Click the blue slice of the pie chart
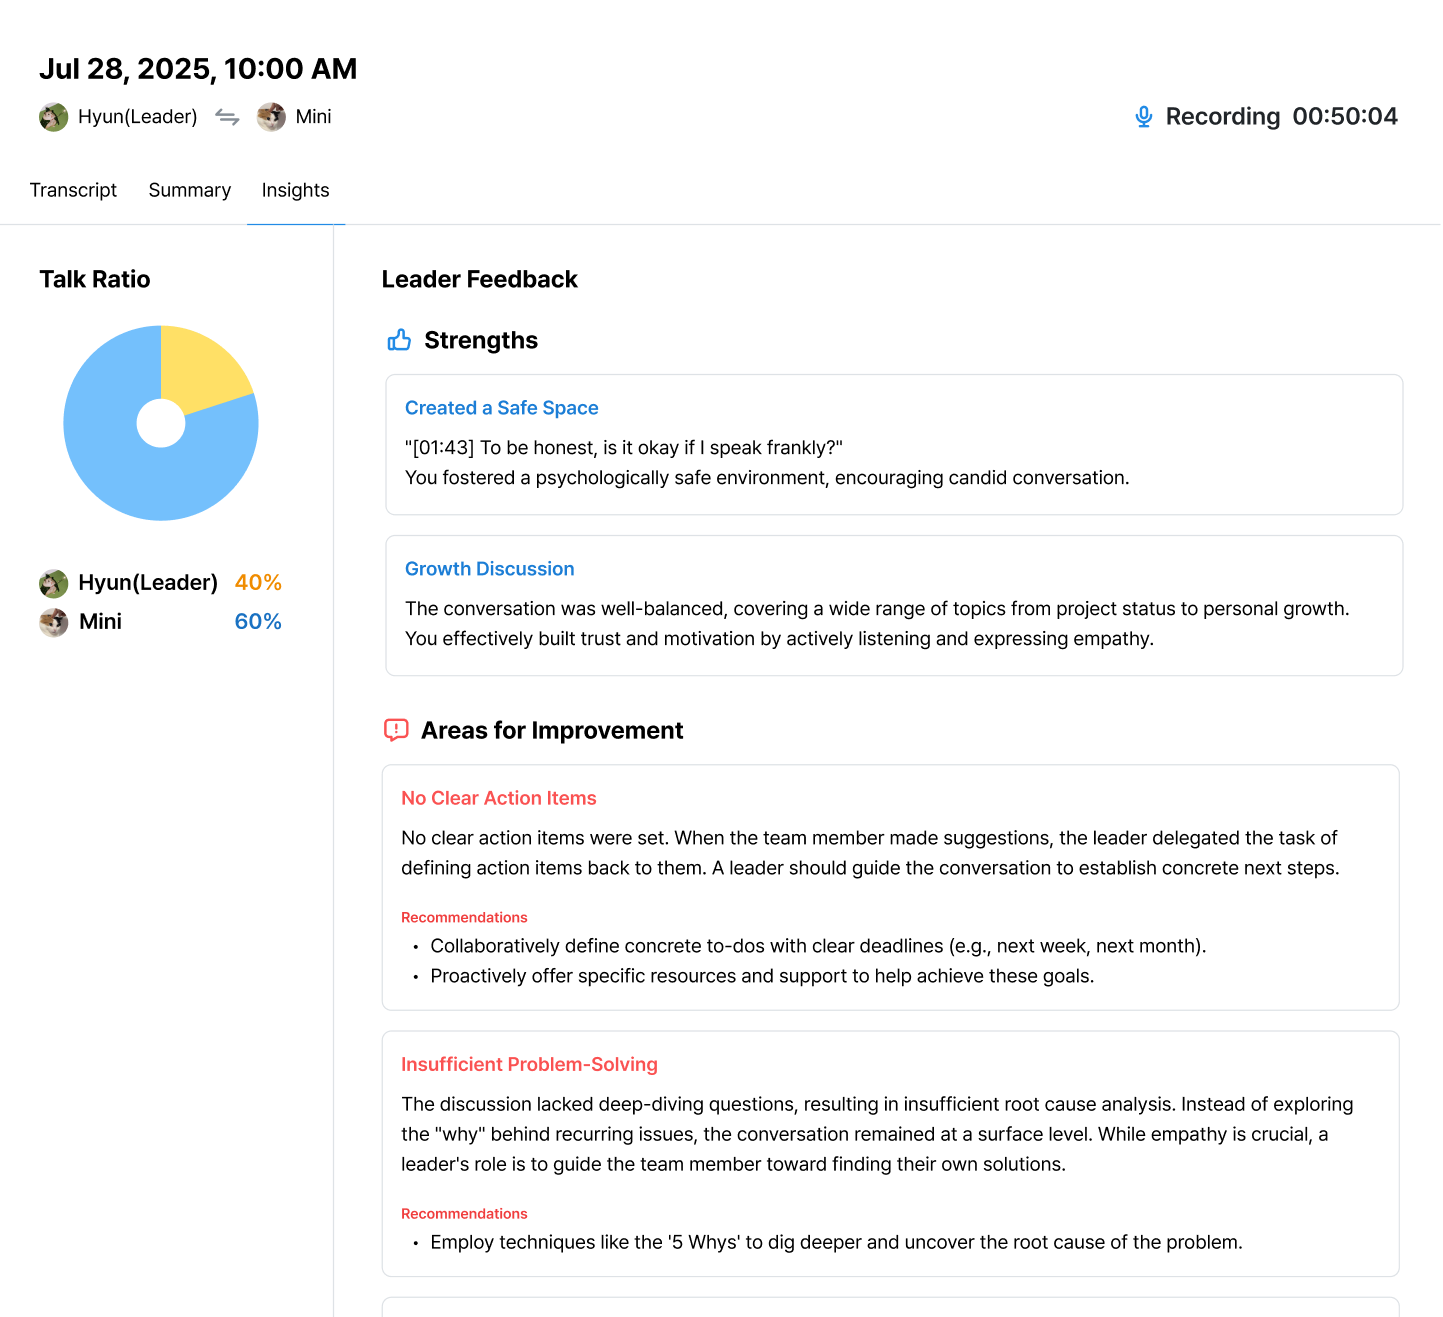 pyautogui.click(x=130, y=470)
